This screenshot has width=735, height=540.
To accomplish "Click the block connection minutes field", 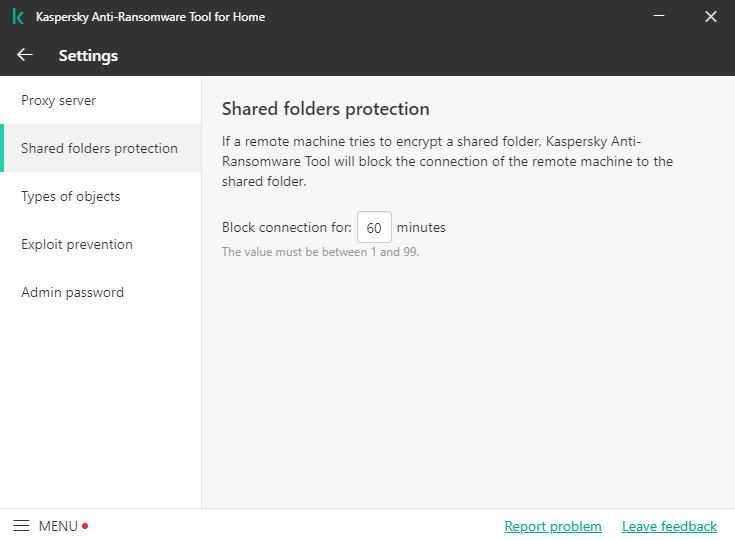I will (374, 228).
